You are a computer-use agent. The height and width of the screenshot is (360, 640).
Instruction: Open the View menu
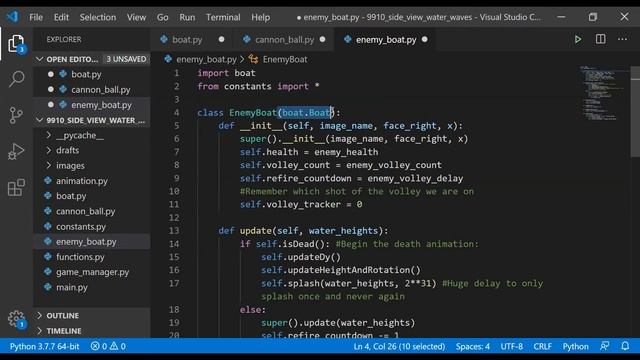click(136, 17)
